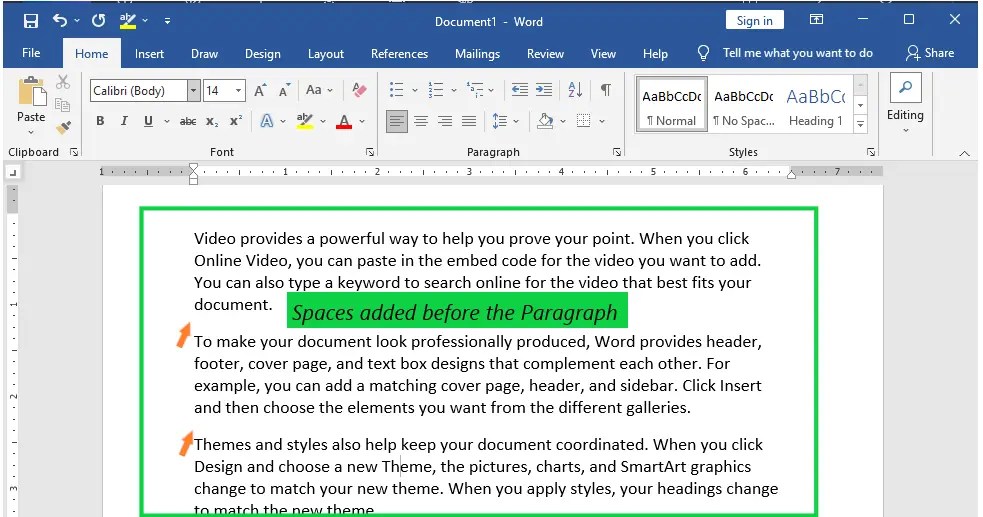The height and width of the screenshot is (517, 983).
Task: Toggle italic formatting
Action: tap(124, 121)
